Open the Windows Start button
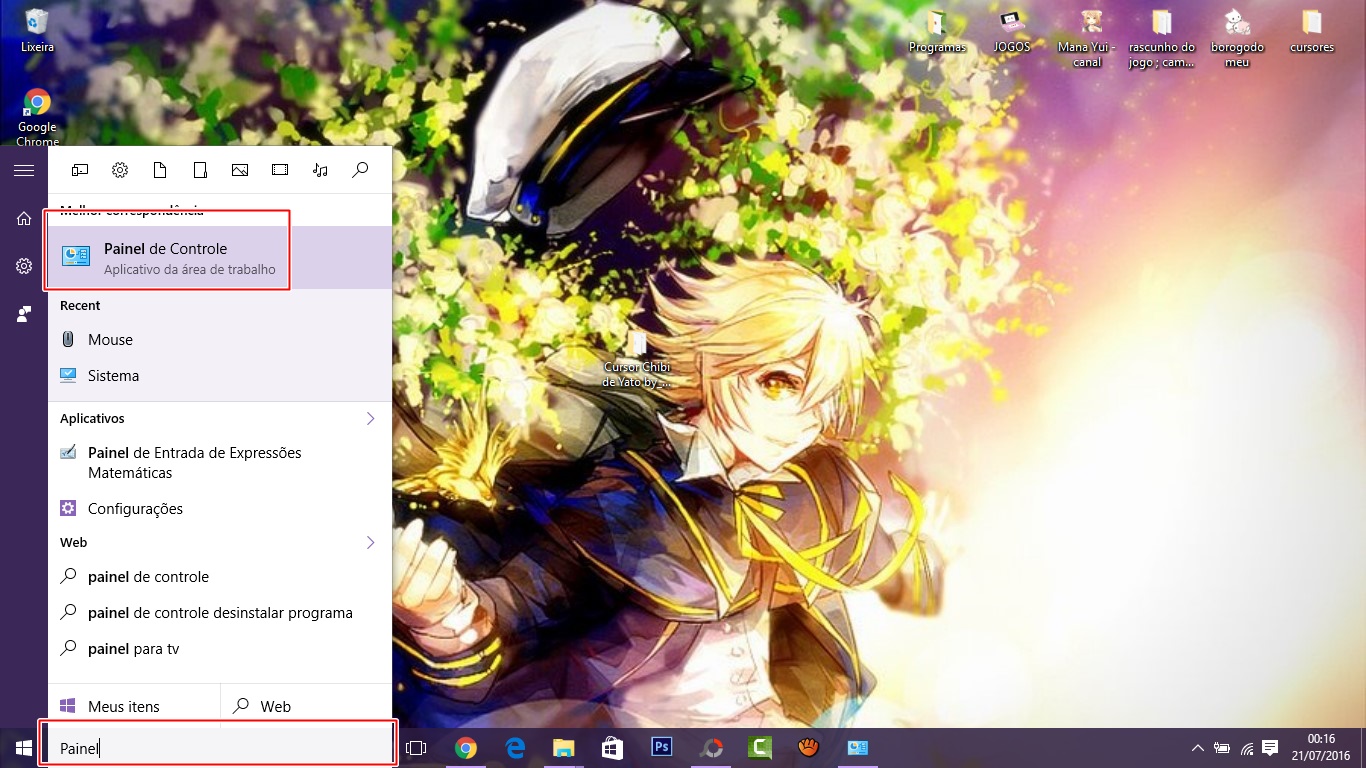1366x768 pixels. tap(24, 748)
